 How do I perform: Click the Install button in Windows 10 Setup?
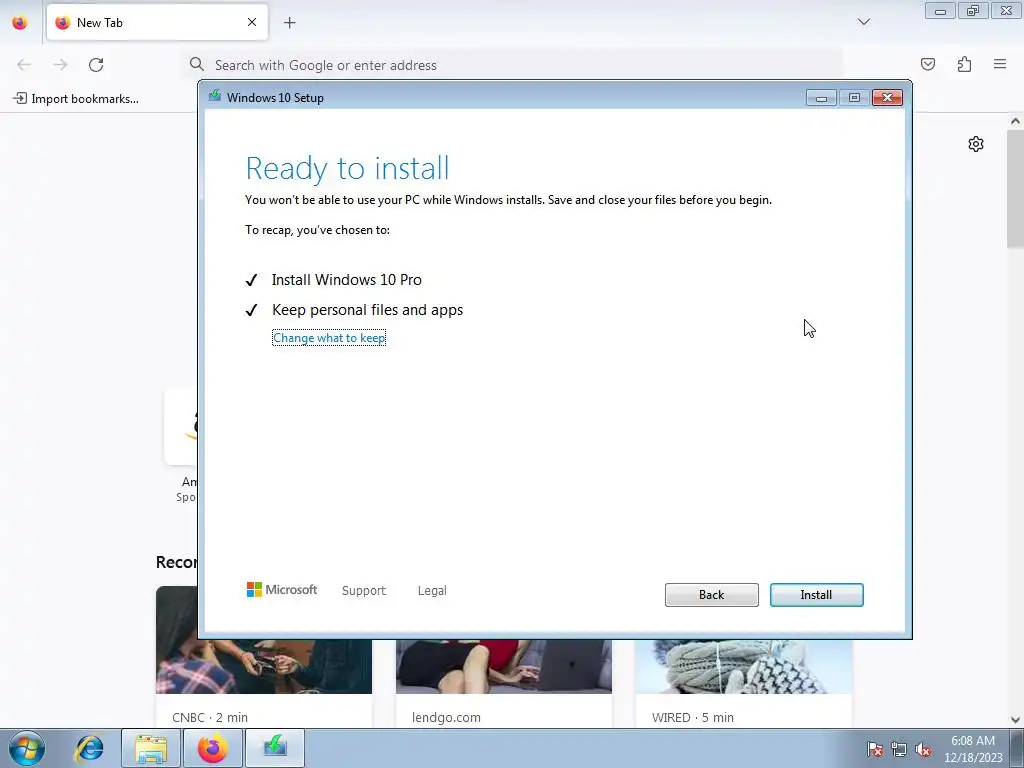(x=816, y=594)
